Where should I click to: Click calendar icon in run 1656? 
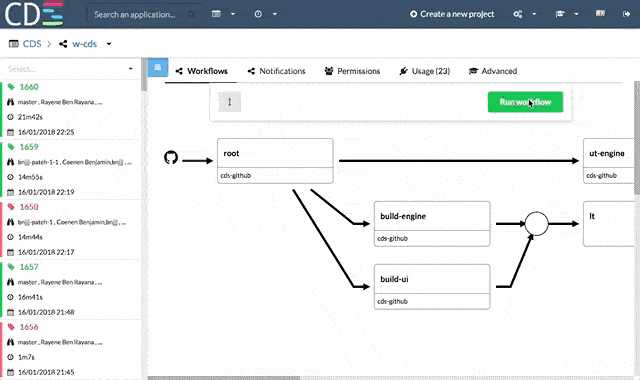pos(11,372)
